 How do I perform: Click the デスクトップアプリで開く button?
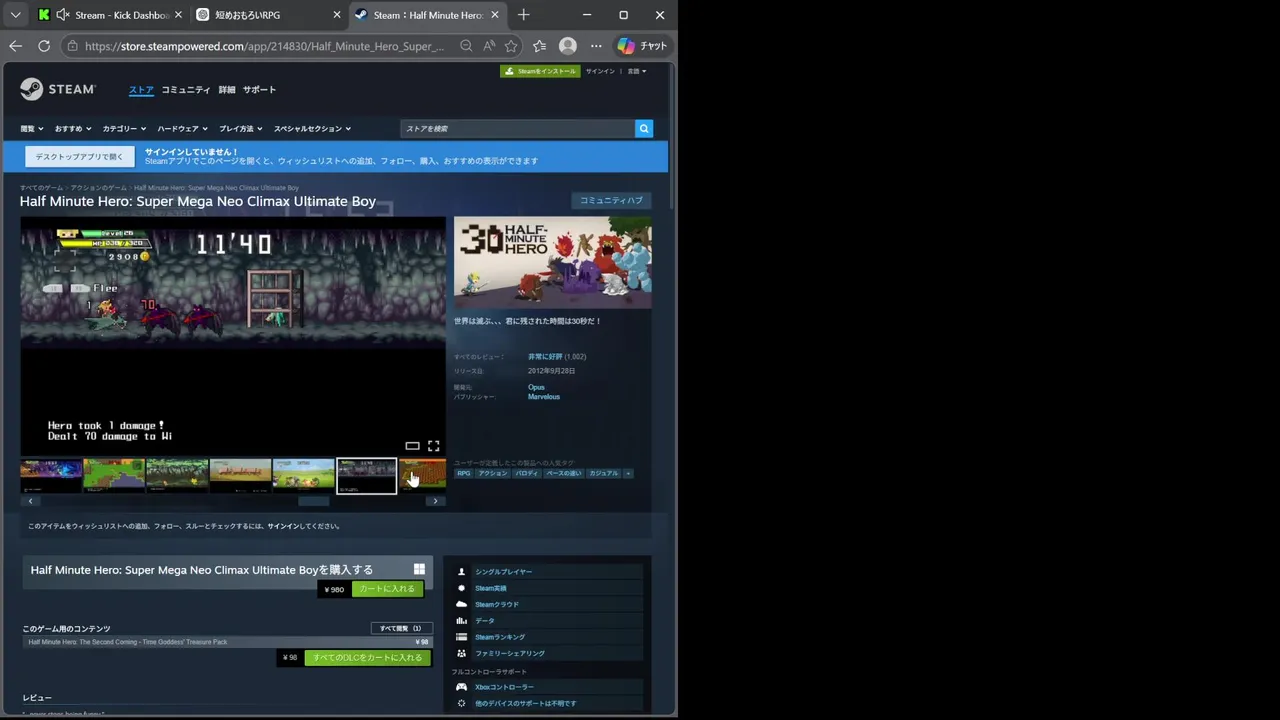click(x=80, y=157)
